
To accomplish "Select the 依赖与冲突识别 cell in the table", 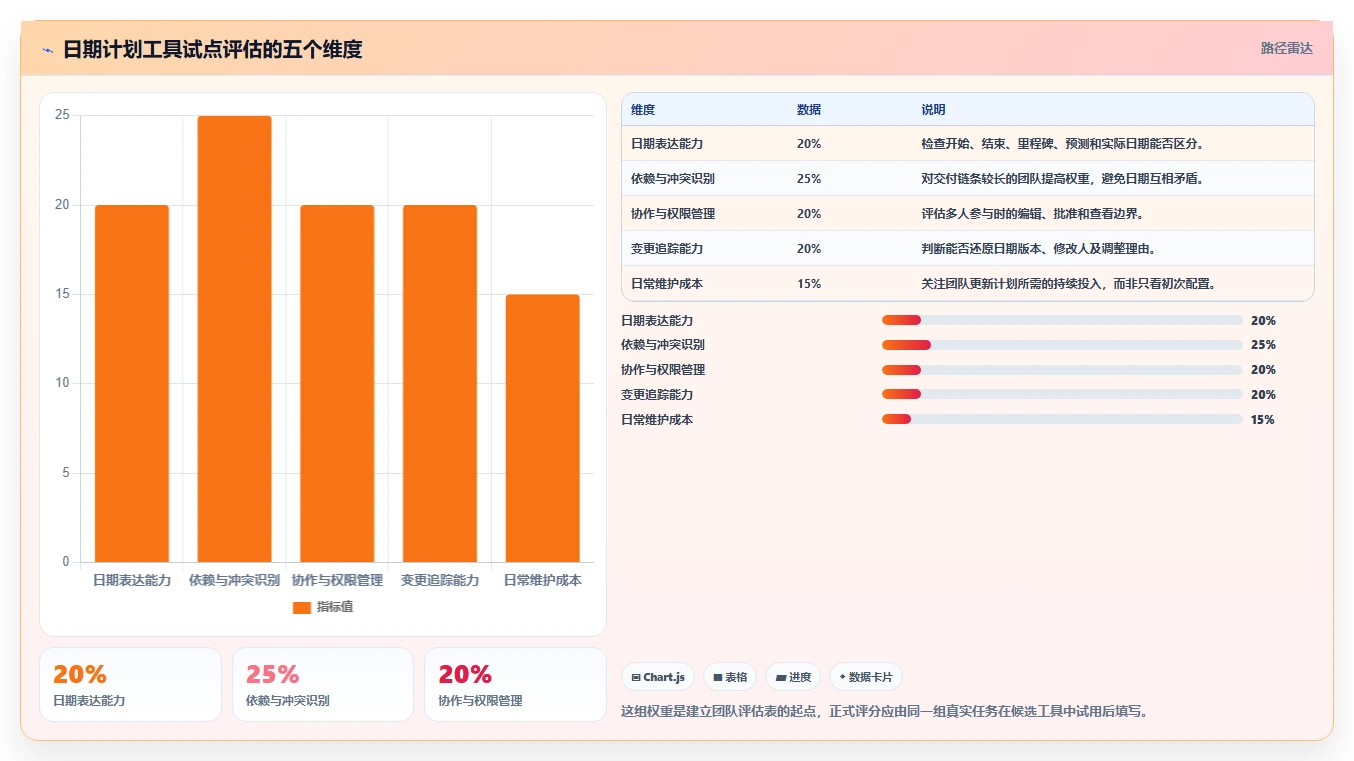I will [x=704, y=178].
